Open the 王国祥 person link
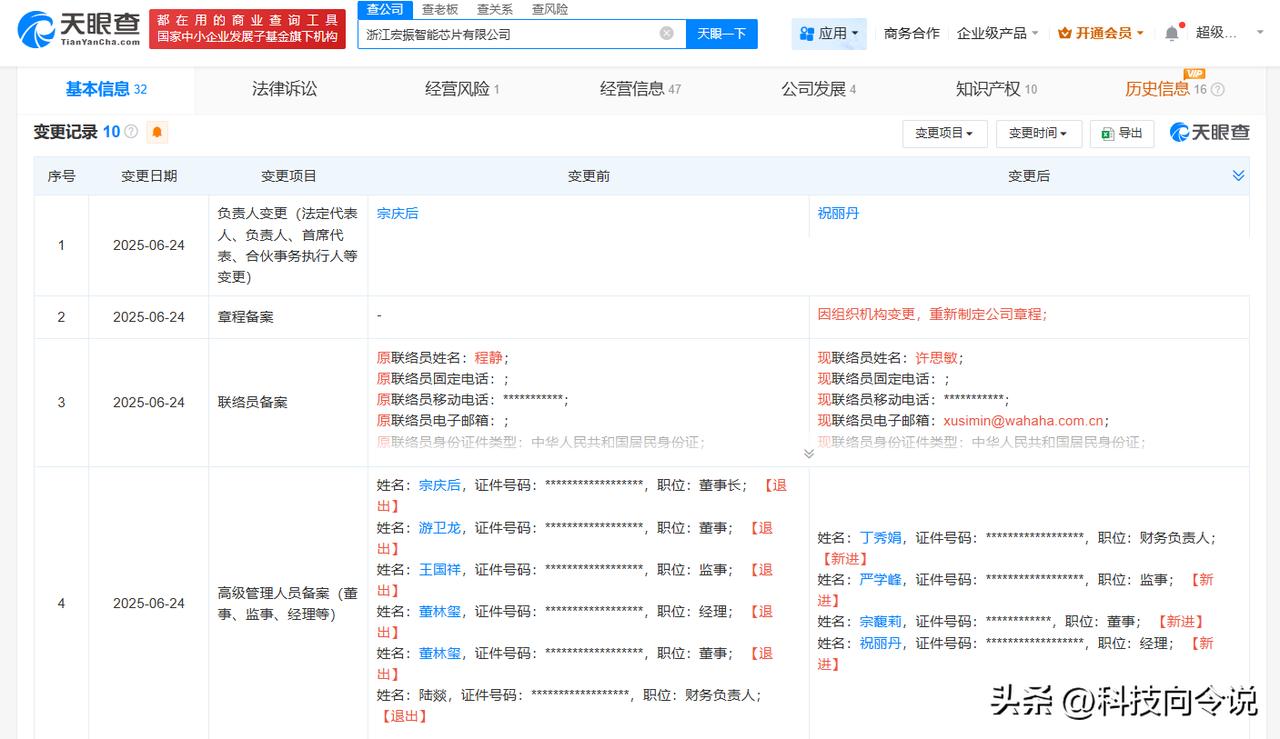1280x739 pixels. tap(440, 570)
